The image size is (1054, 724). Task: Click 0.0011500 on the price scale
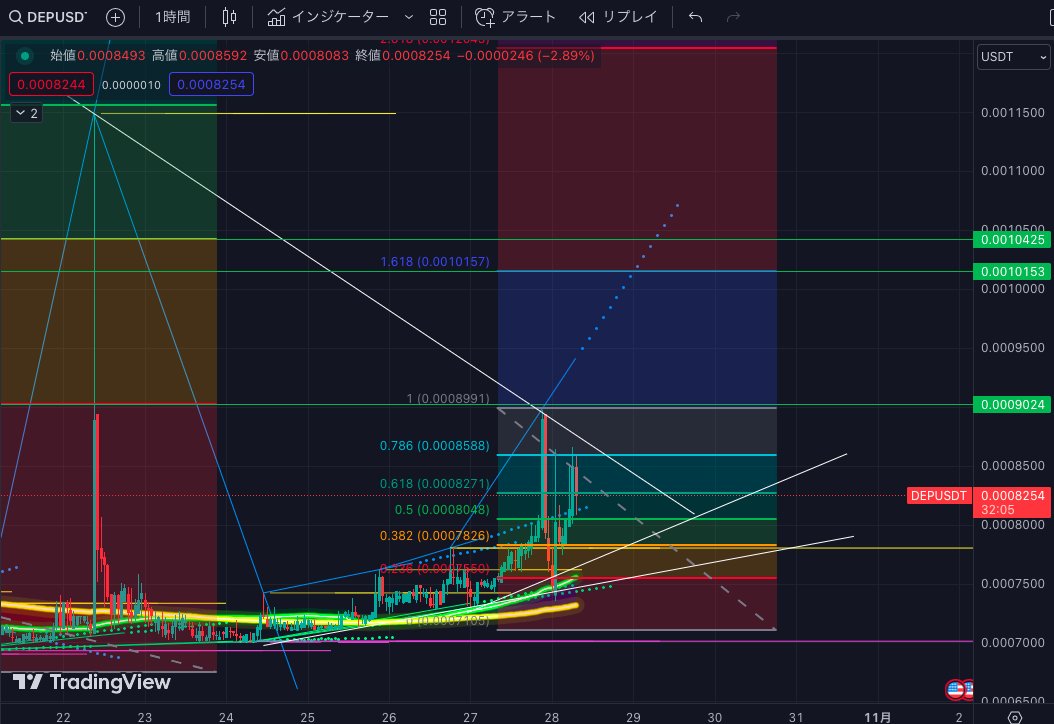(x=1012, y=112)
